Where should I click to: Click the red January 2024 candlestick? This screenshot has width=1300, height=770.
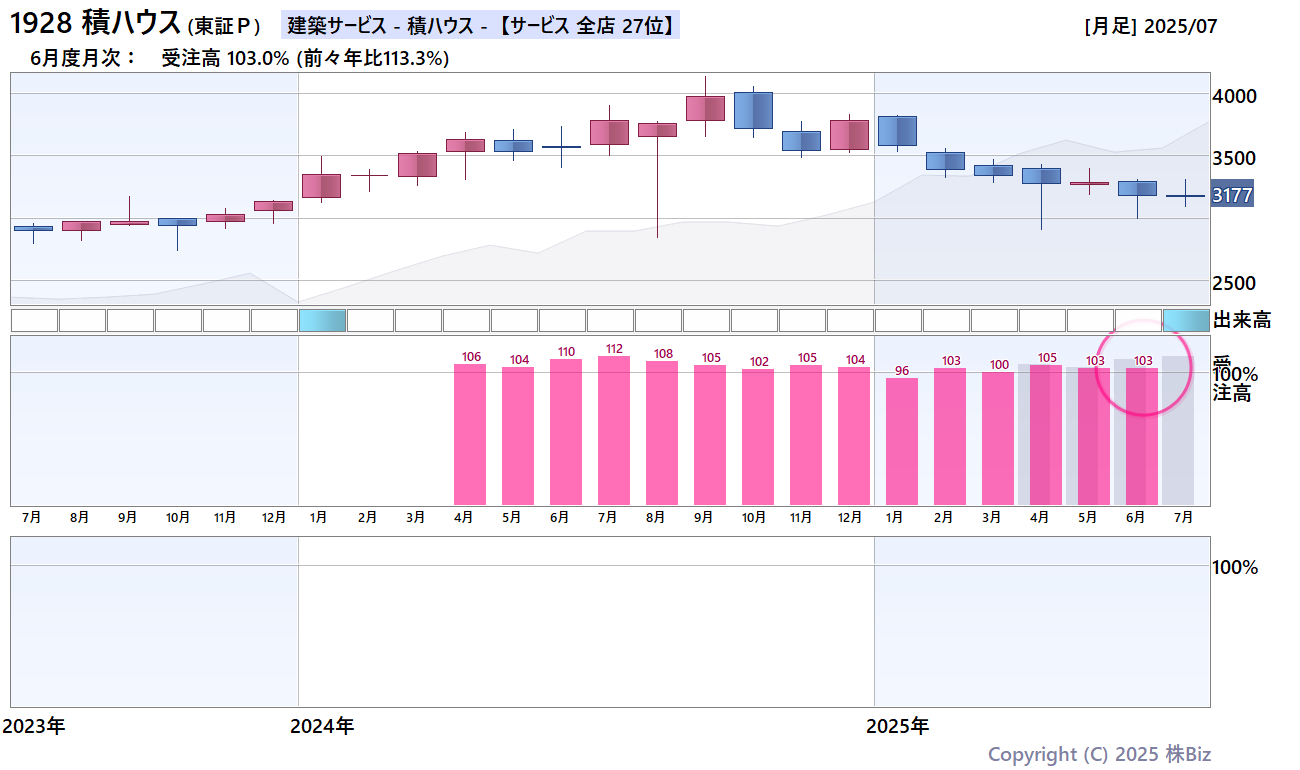coord(321,185)
